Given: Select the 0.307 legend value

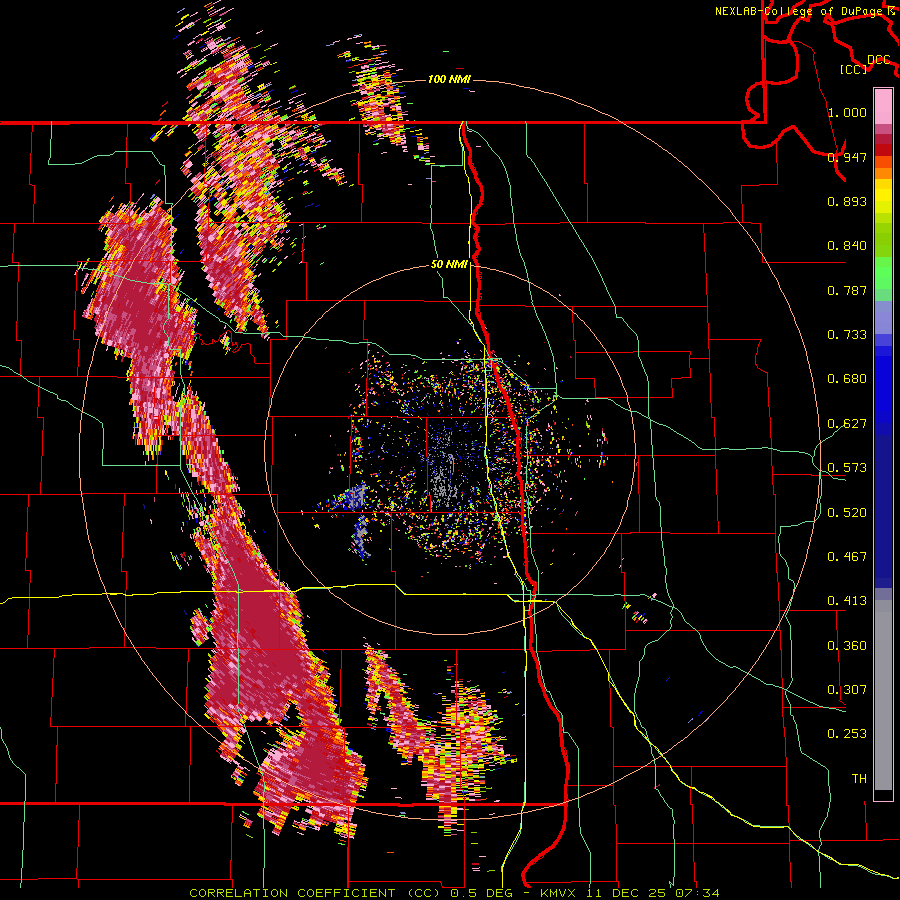Looking at the screenshot, I should (x=847, y=690).
